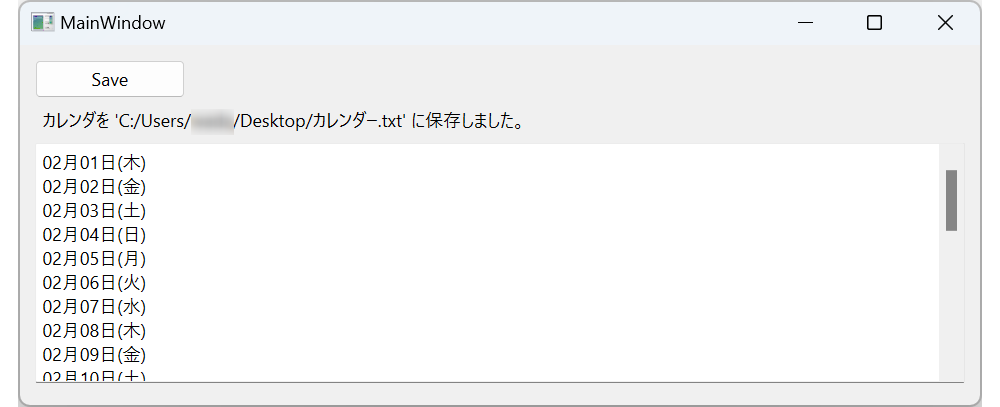Click the MainWindow app icon in title bar

click(x=42, y=23)
